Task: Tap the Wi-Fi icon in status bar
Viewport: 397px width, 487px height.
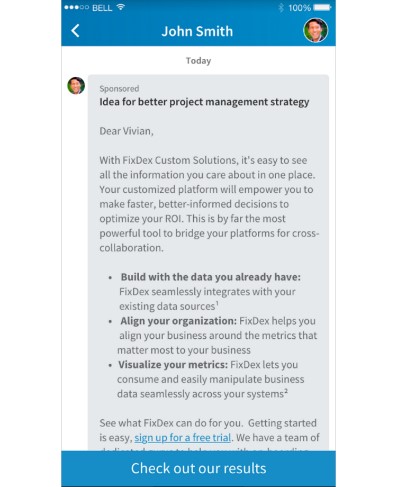Action: point(121,7)
